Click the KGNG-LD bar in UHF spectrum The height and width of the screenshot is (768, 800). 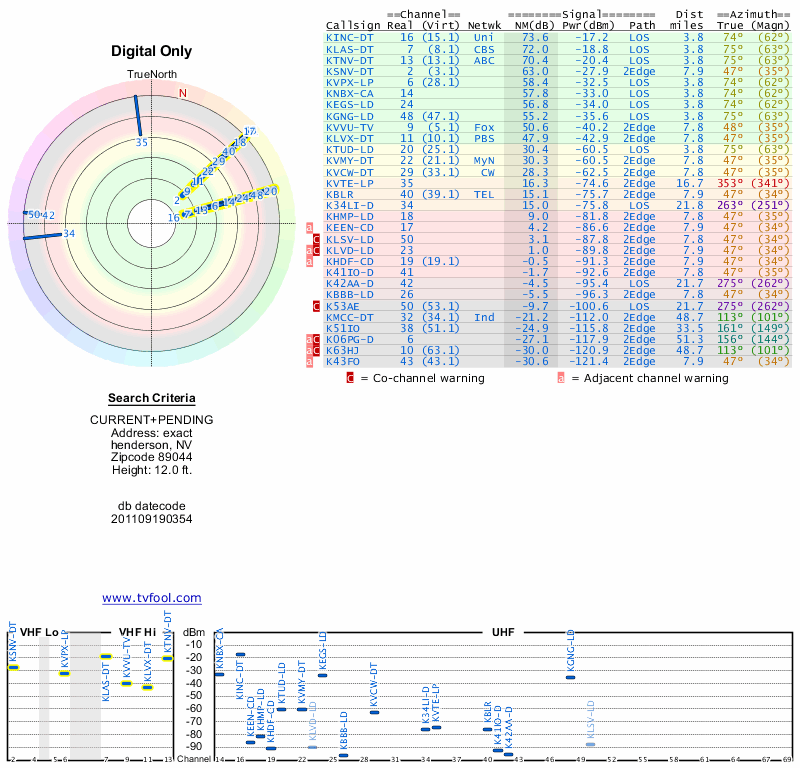570,677
